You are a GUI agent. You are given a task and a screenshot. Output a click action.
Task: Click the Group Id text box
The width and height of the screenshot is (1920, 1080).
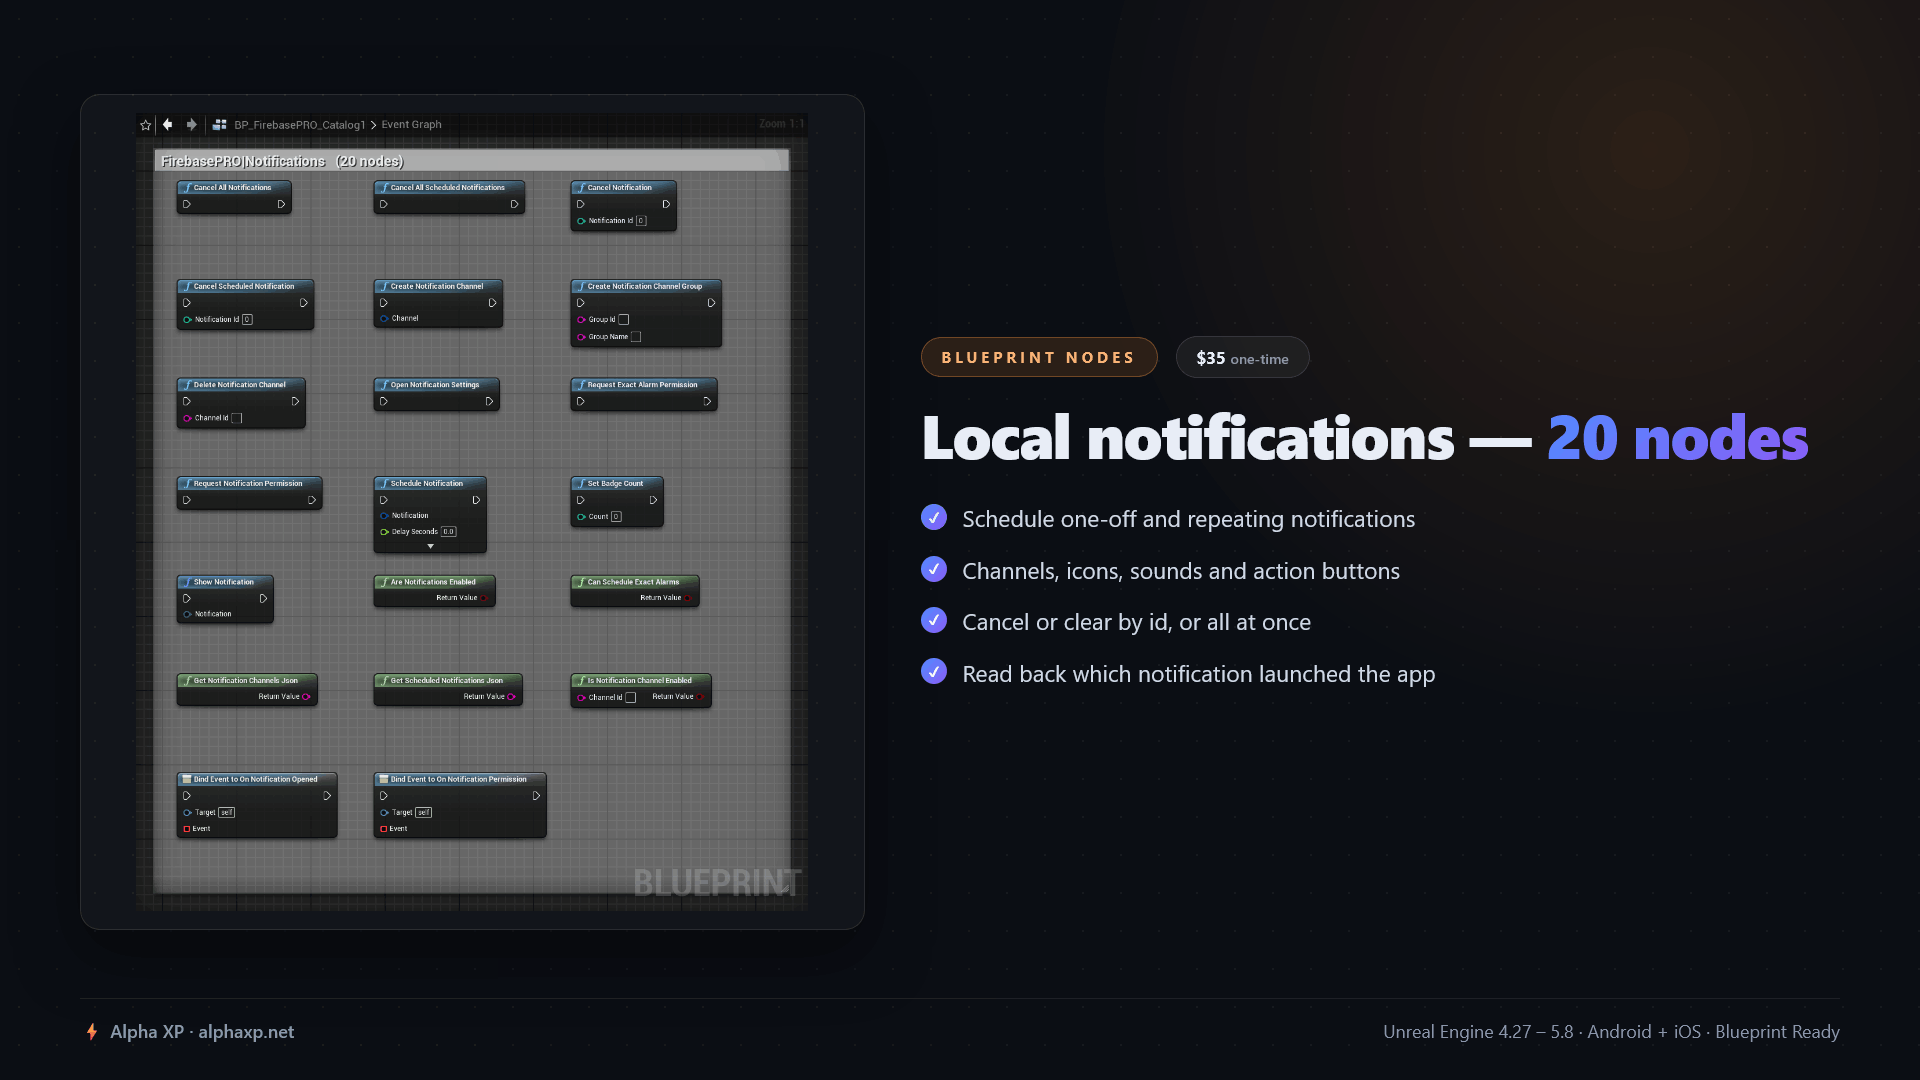click(x=624, y=320)
